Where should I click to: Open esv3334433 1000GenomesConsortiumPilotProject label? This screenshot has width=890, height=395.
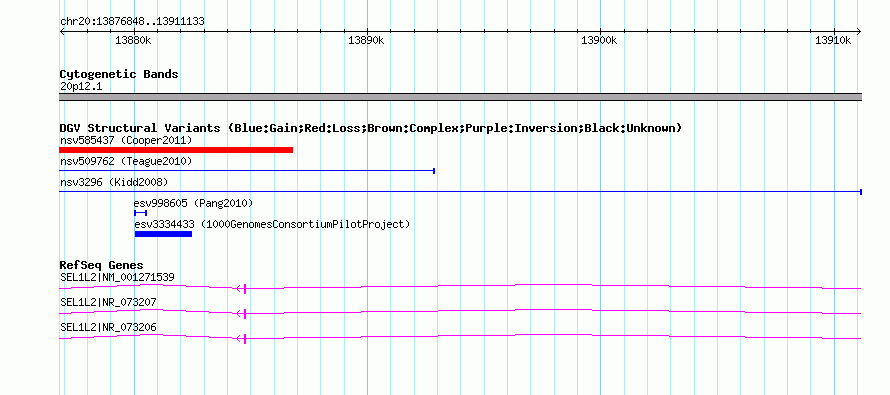coord(272,224)
